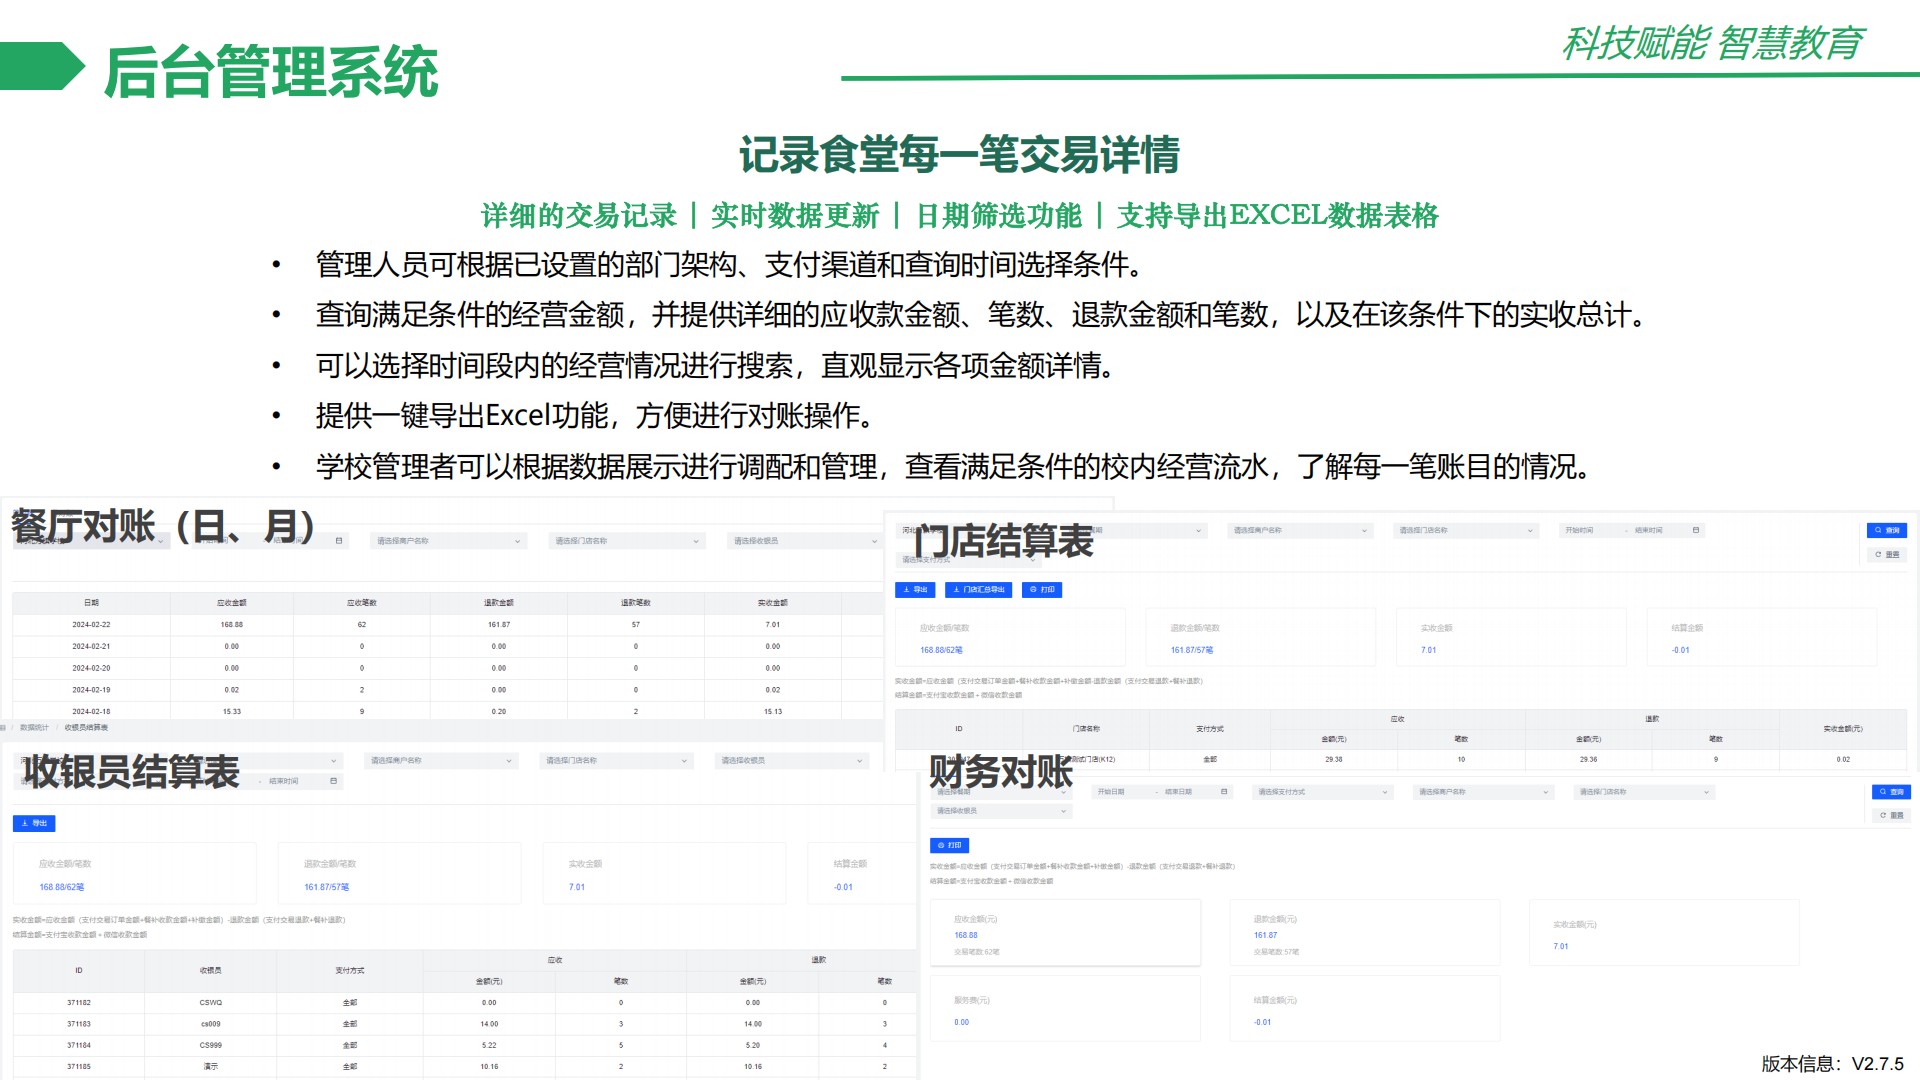The image size is (1920, 1080).
Task: Click the 导出 button in 收银员结算表
Action: pyautogui.click(x=34, y=823)
